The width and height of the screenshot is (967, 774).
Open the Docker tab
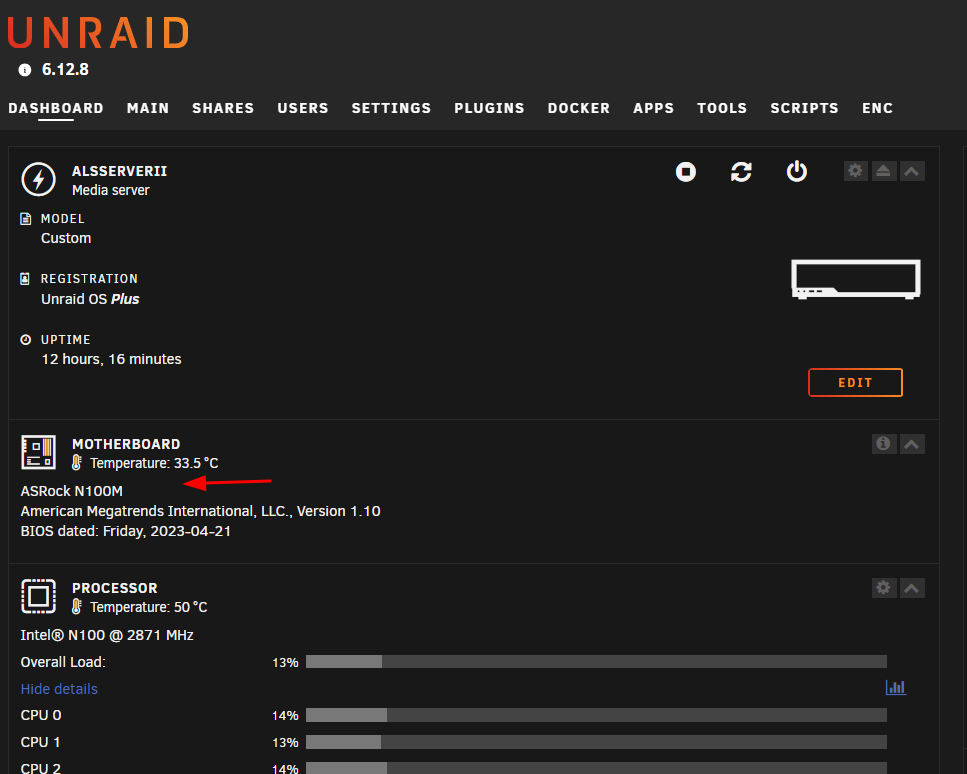point(579,109)
